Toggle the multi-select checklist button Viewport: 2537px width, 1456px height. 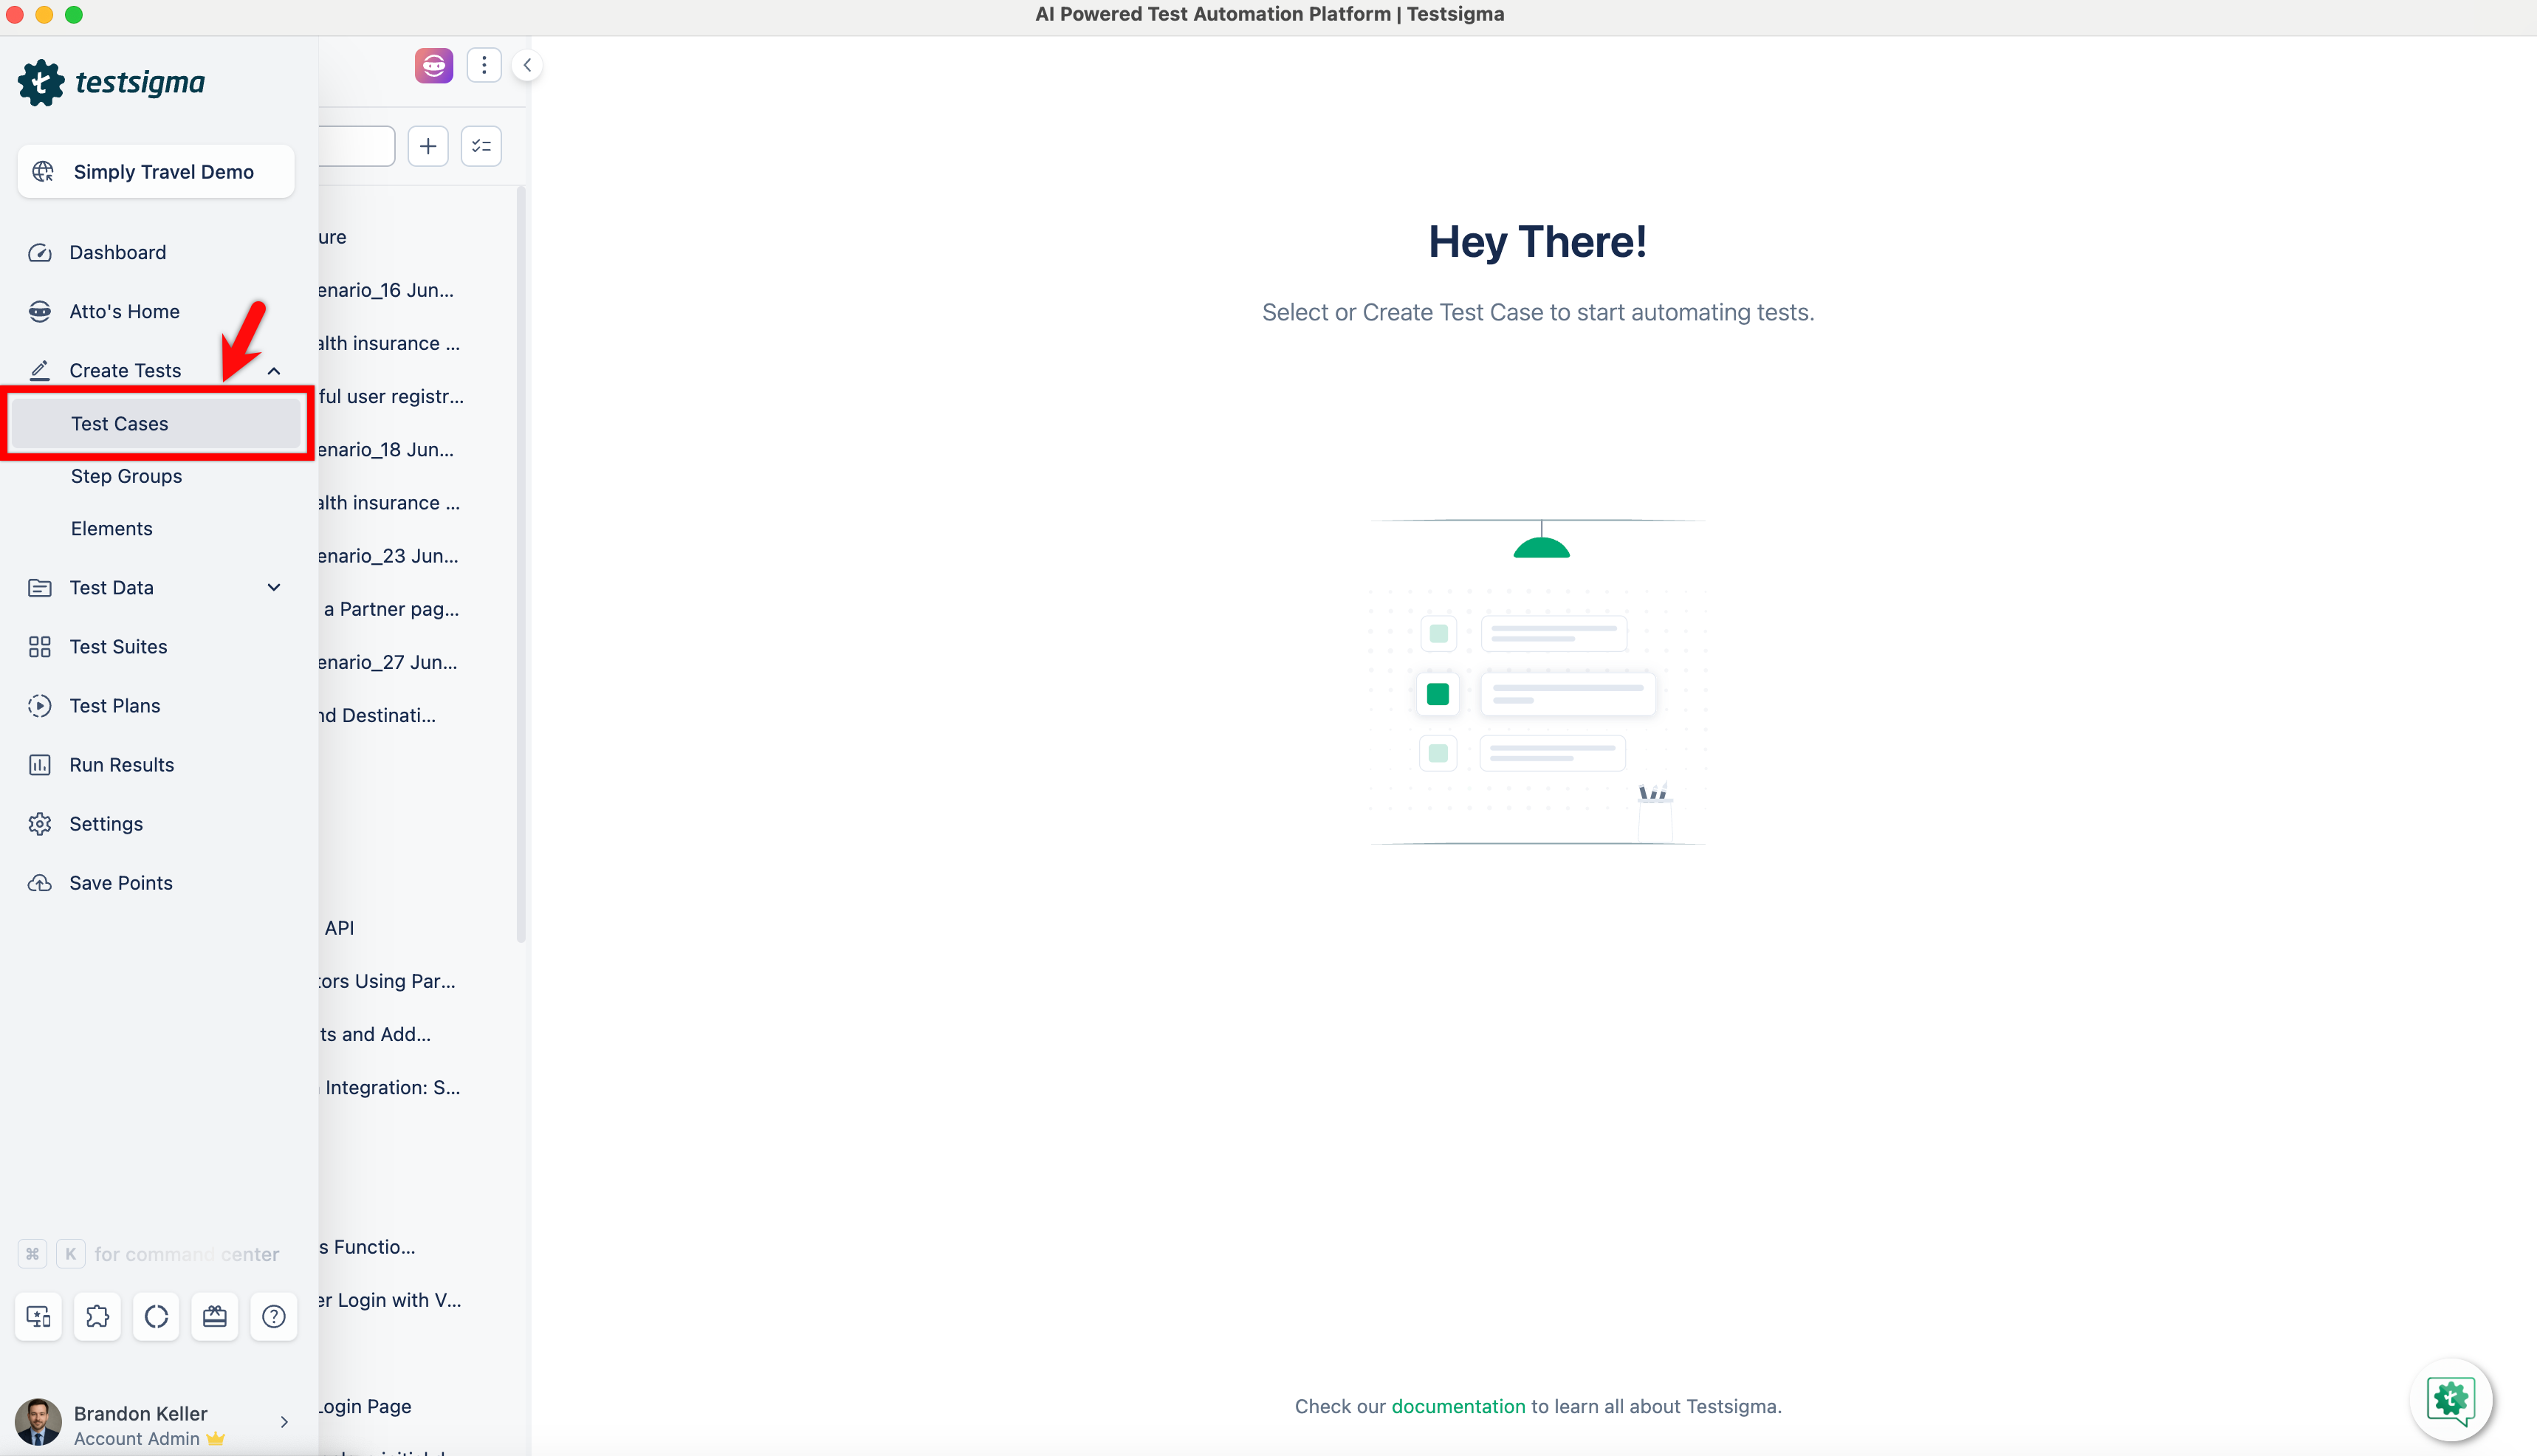481,146
